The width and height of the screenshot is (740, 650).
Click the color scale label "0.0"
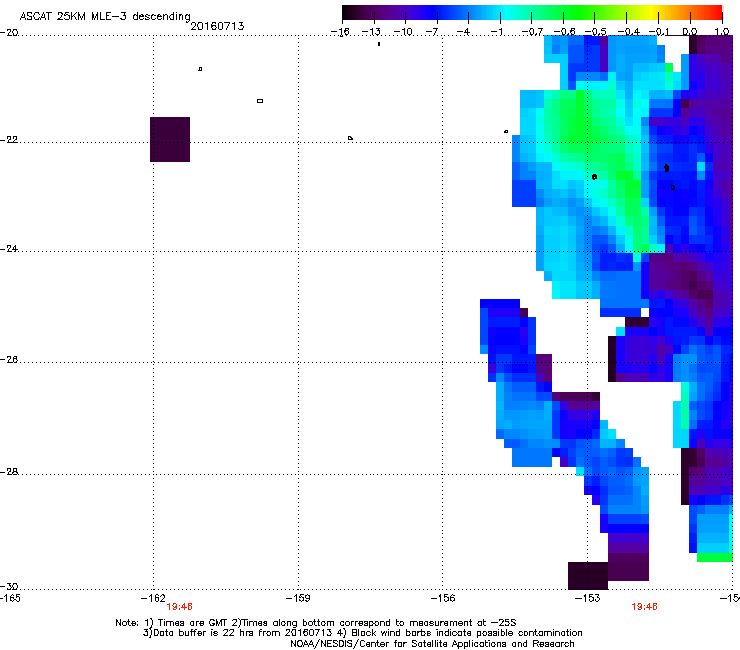point(690,32)
